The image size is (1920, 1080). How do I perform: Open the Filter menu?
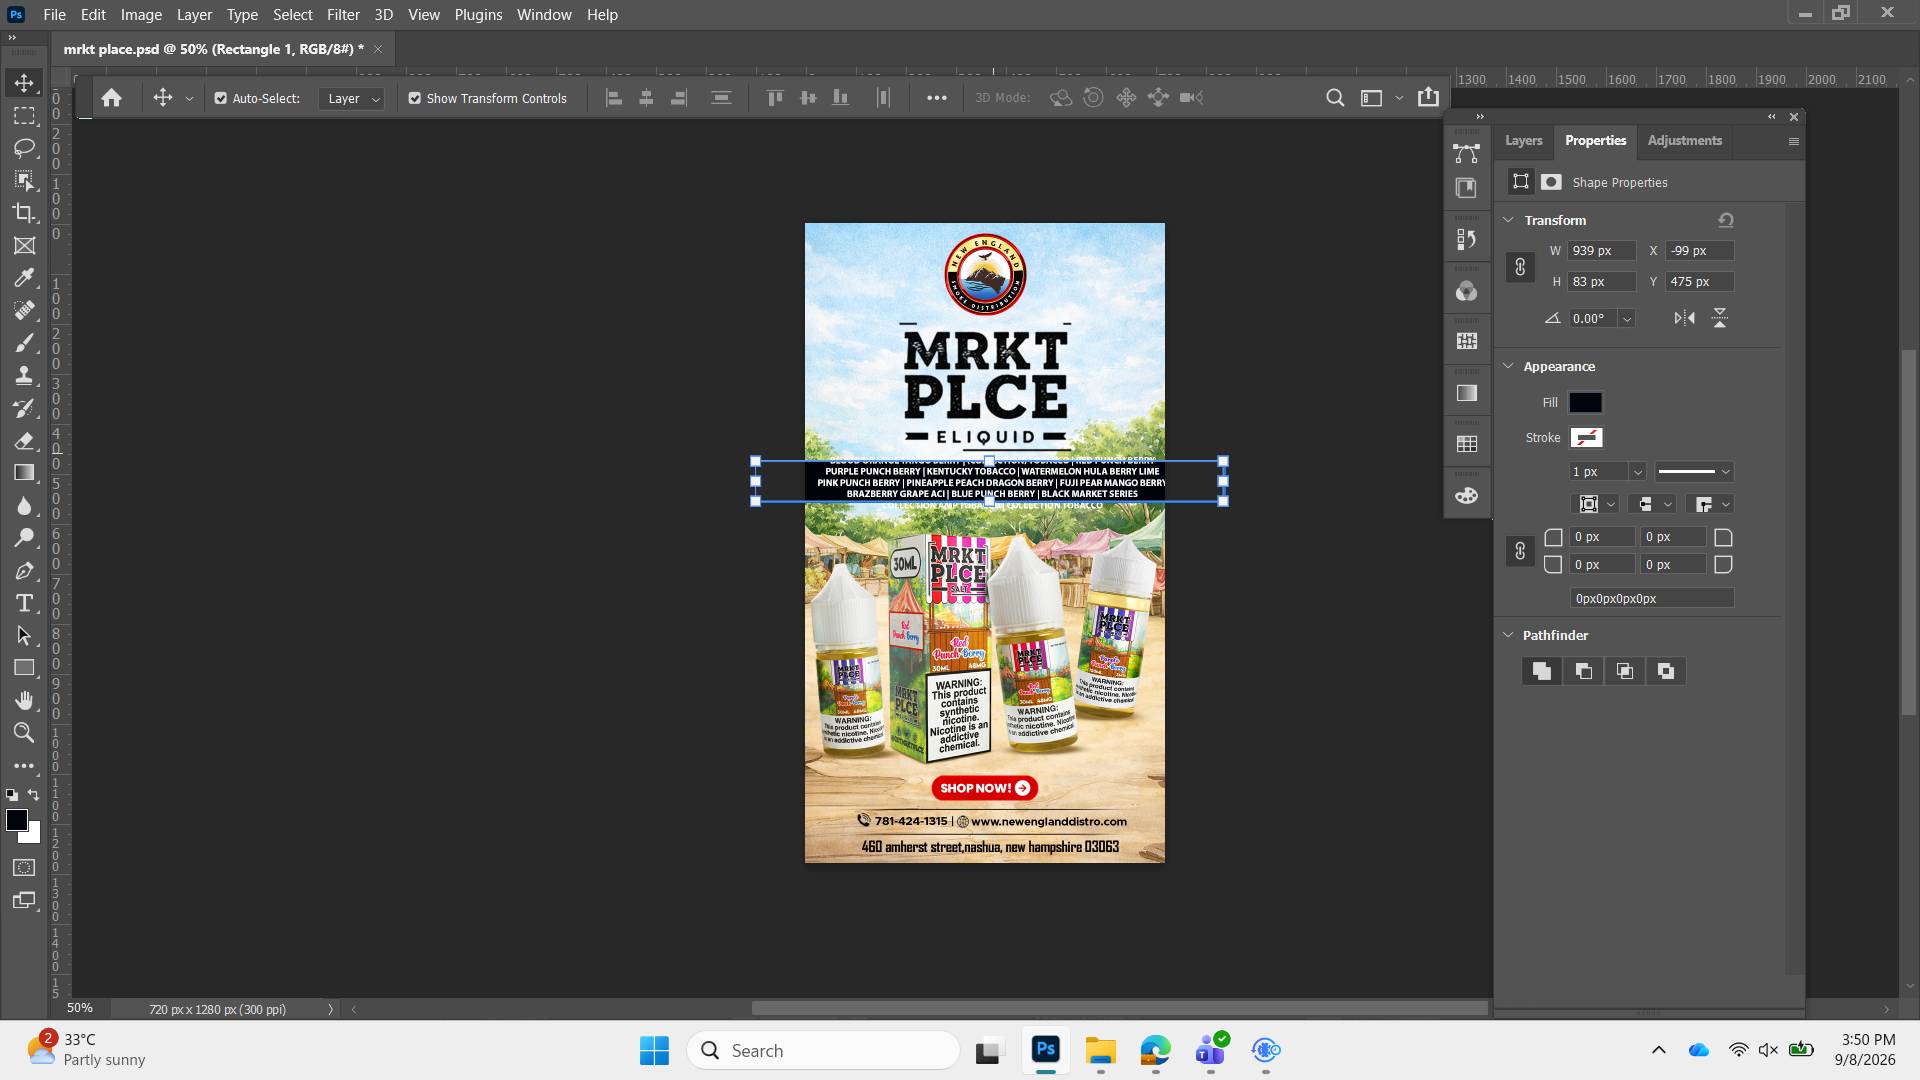pyautogui.click(x=343, y=15)
